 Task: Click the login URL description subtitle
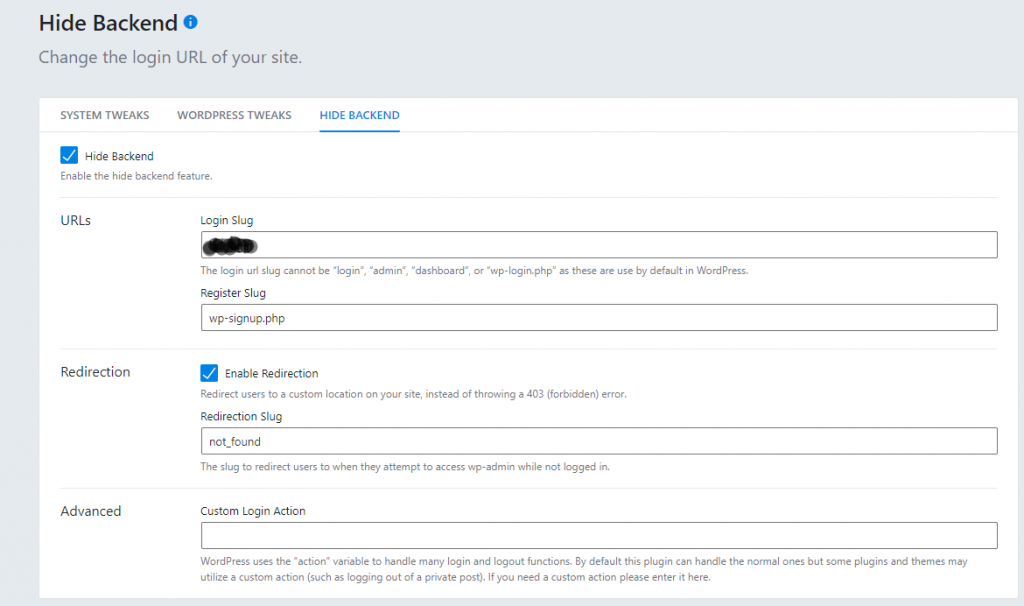(x=170, y=57)
